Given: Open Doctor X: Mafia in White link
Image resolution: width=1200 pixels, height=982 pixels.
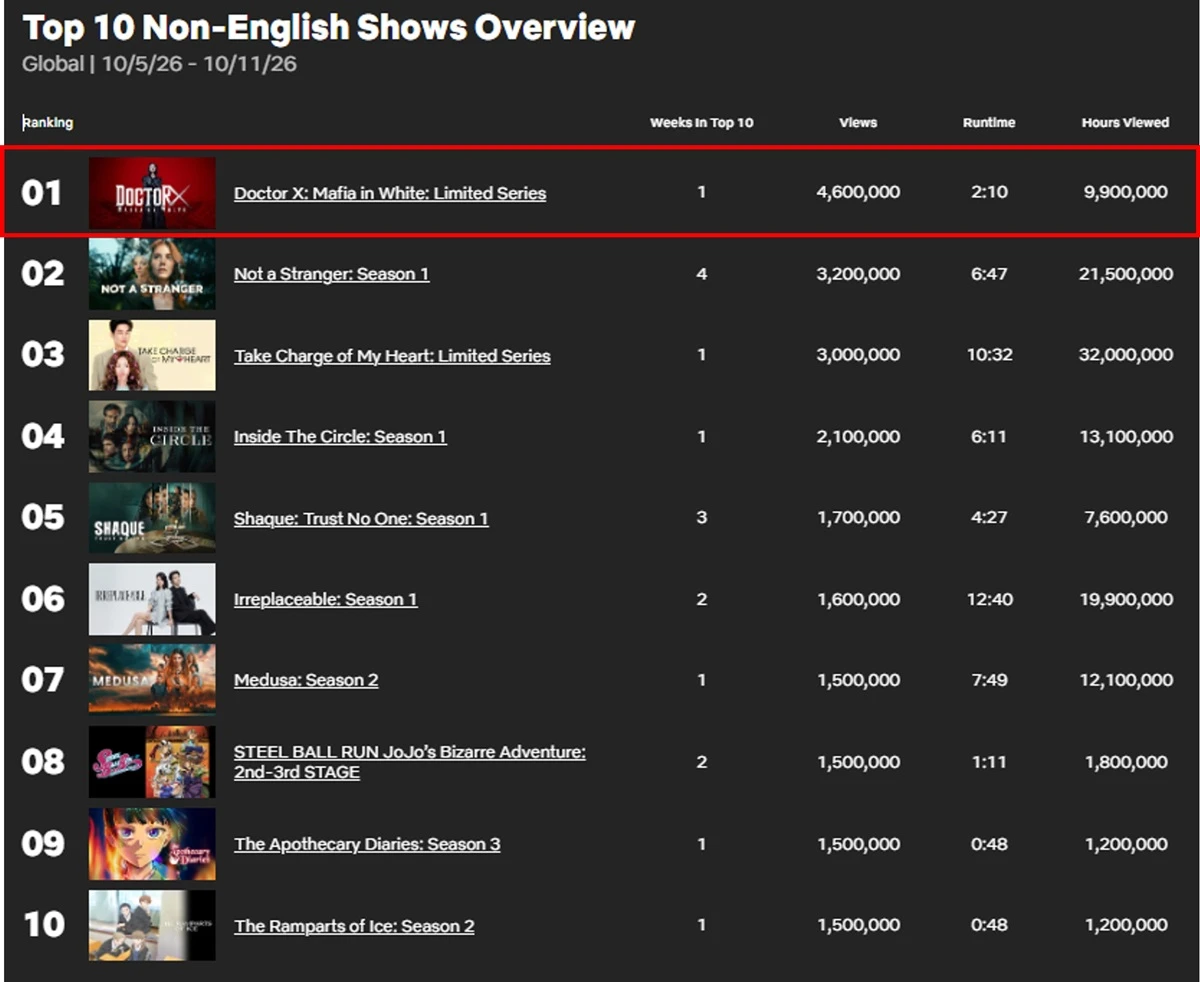Looking at the screenshot, I should point(390,193).
